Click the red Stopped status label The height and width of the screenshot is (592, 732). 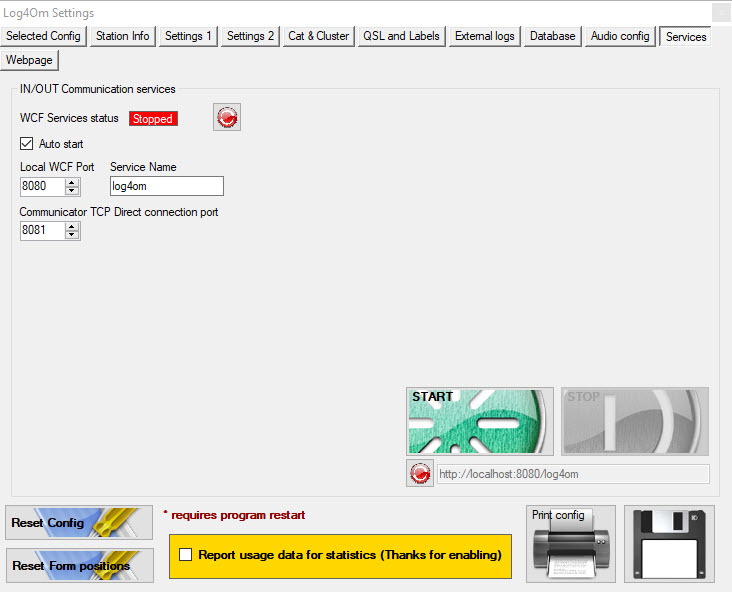pos(153,119)
